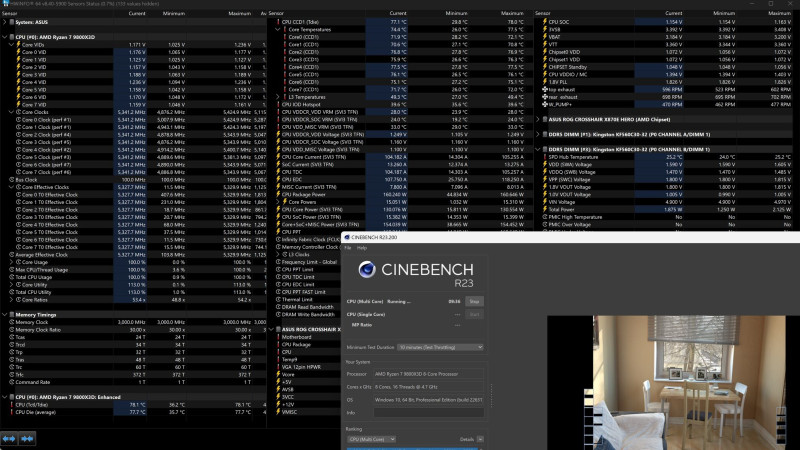Screen dimensions: 800x450
Task: Click the lightning icon beside CPU TDC
Action: pyautogui.click(x=278, y=172)
